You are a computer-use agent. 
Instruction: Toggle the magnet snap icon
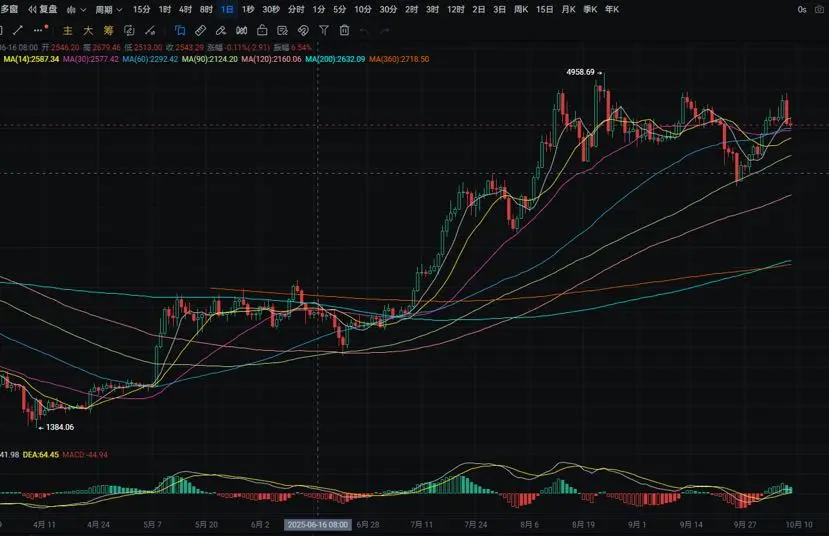(303, 31)
